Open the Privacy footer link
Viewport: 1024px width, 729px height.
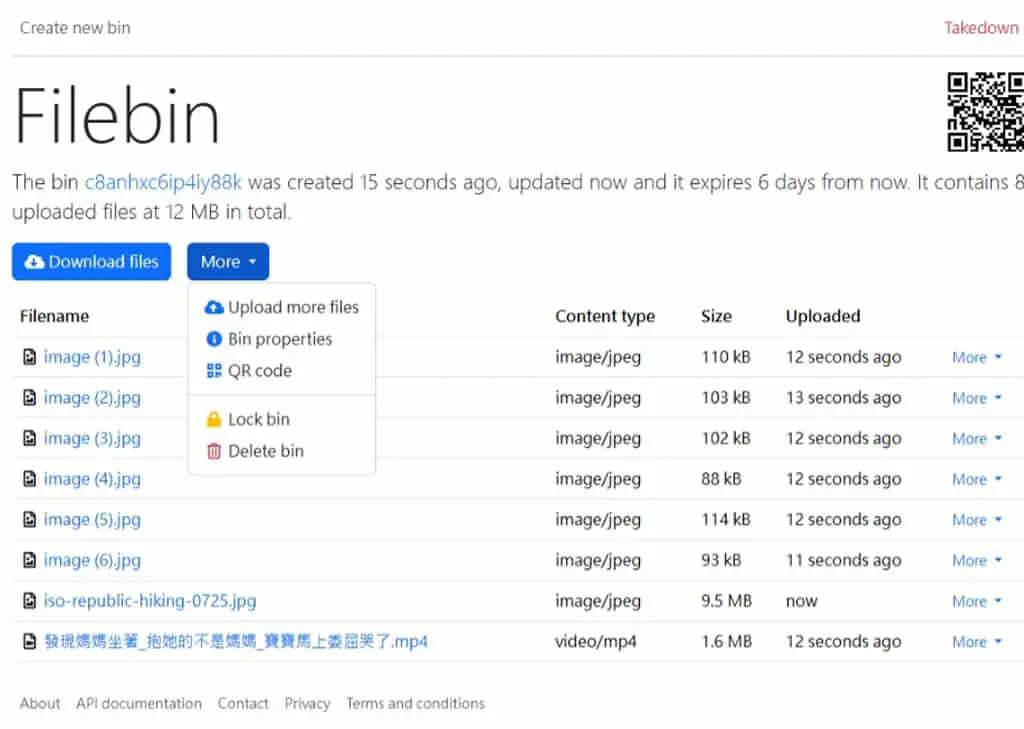pos(307,704)
